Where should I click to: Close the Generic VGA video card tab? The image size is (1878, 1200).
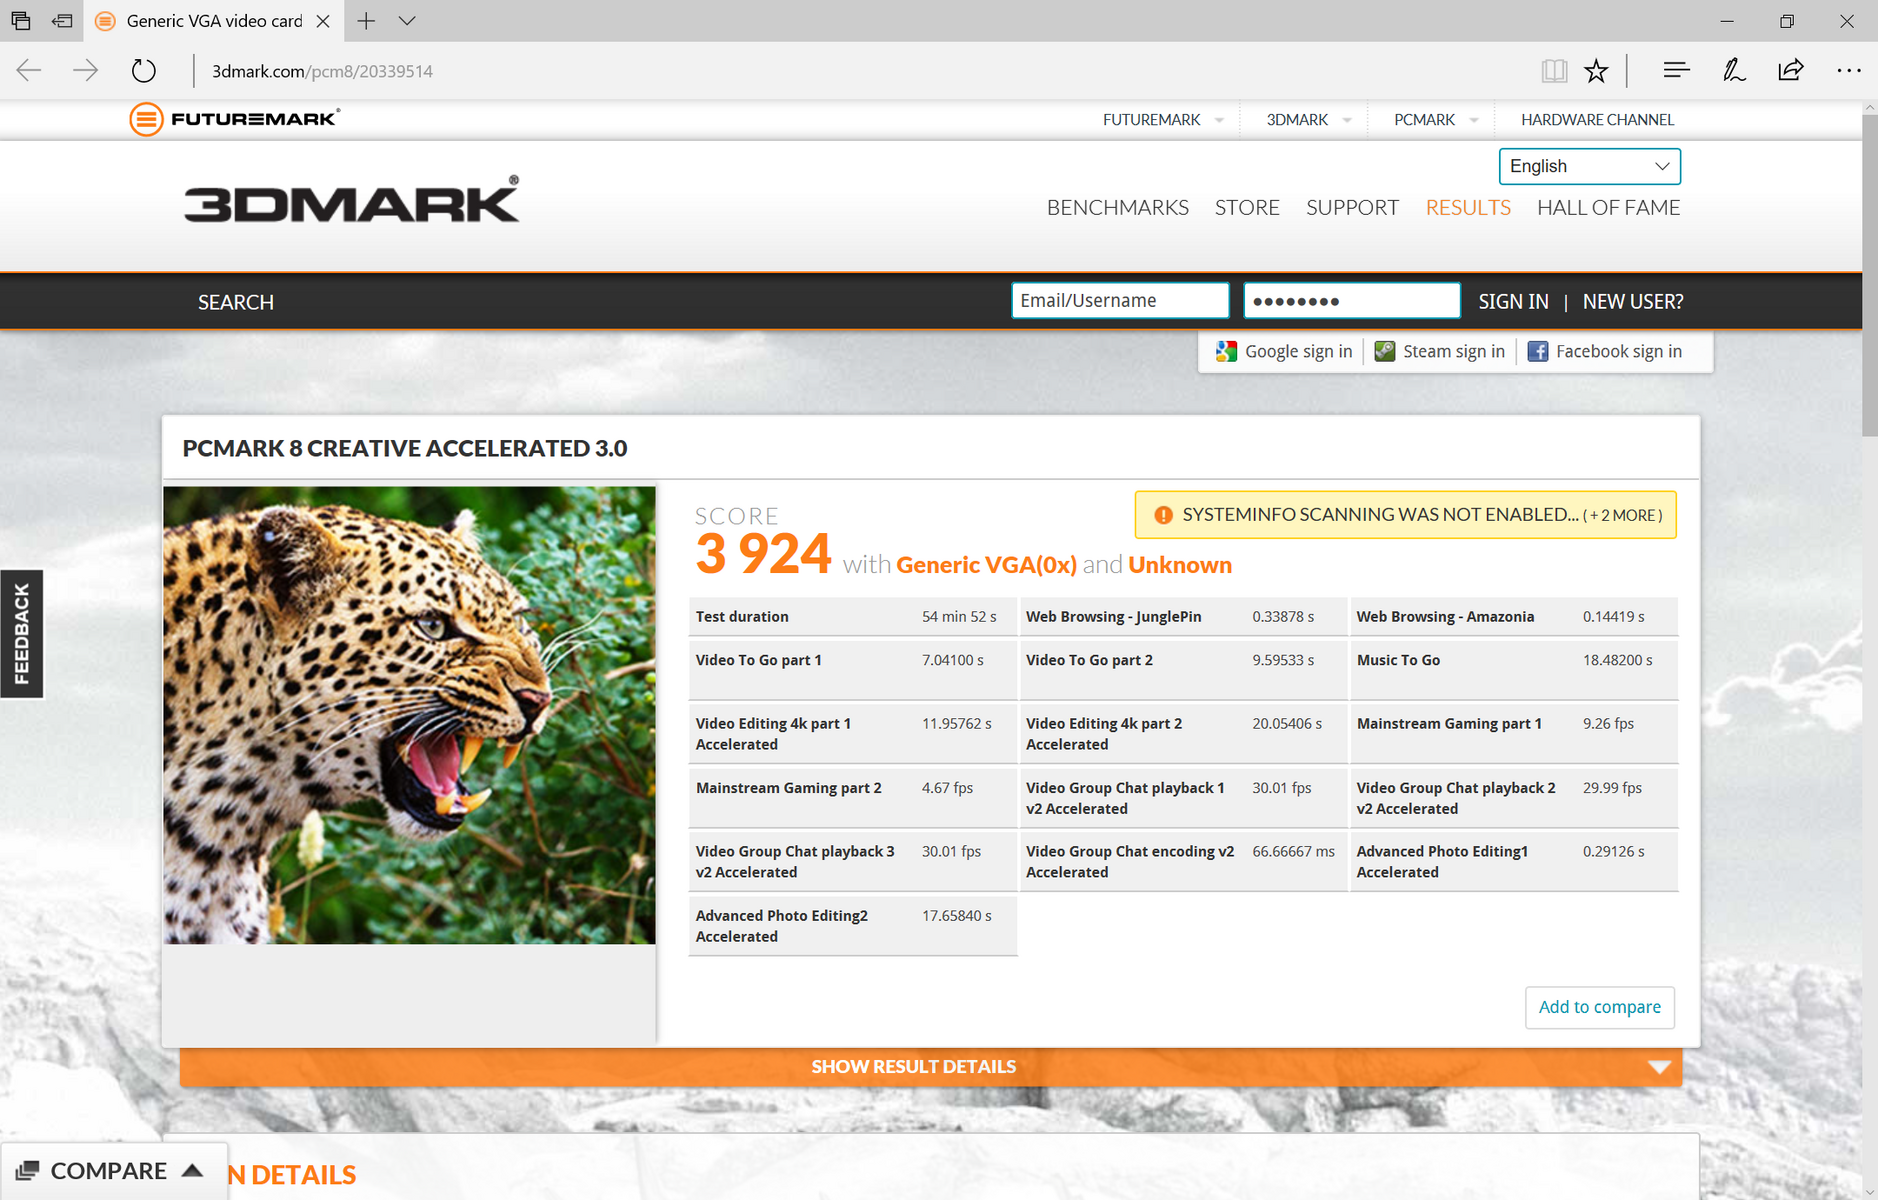tap(323, 21)
